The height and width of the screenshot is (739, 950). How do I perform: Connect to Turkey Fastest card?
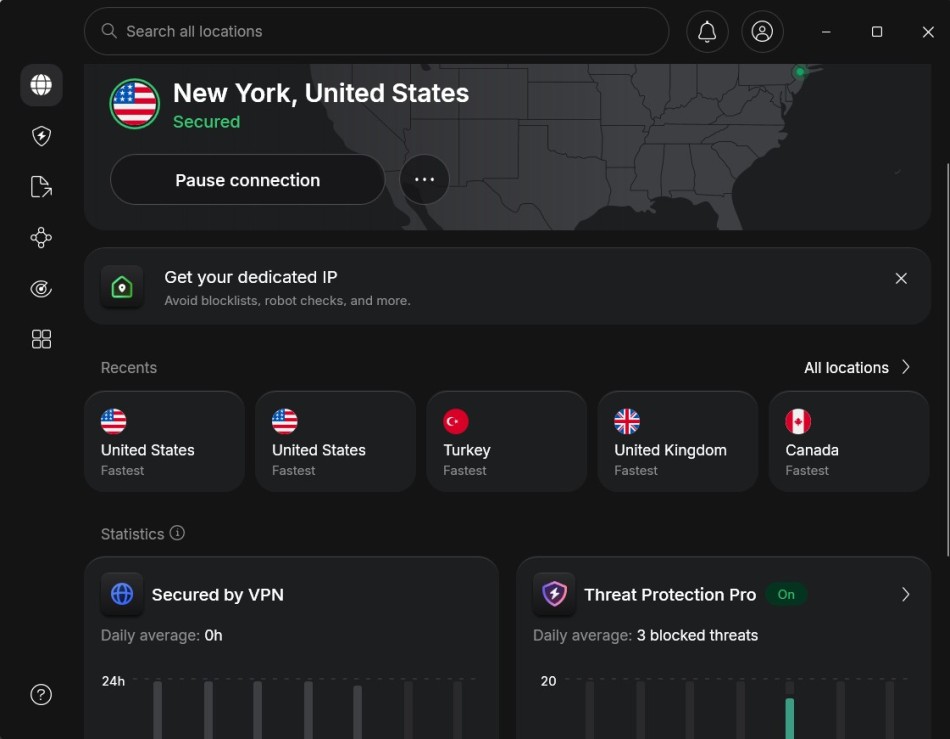(507, 442)
